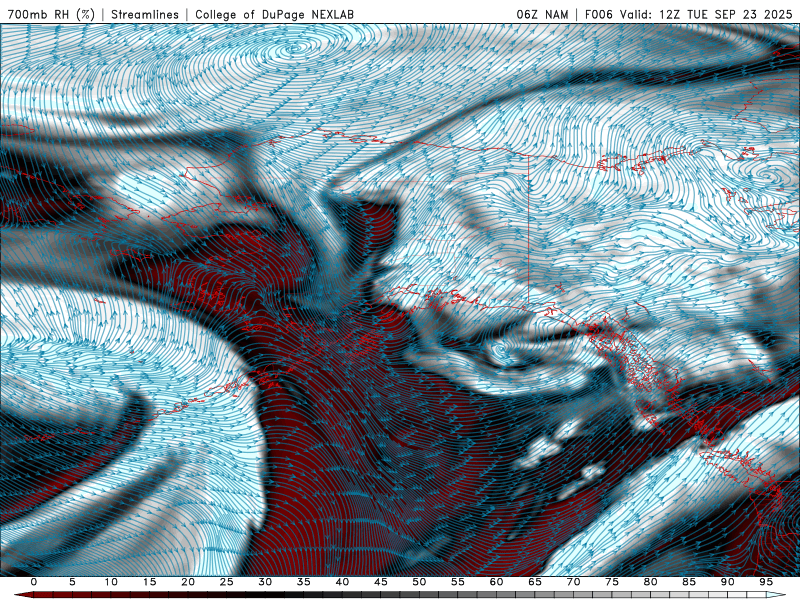
Task: Click the streamline vortex near the right map edge
Action: pyautogui.click(x=768, y=175)
